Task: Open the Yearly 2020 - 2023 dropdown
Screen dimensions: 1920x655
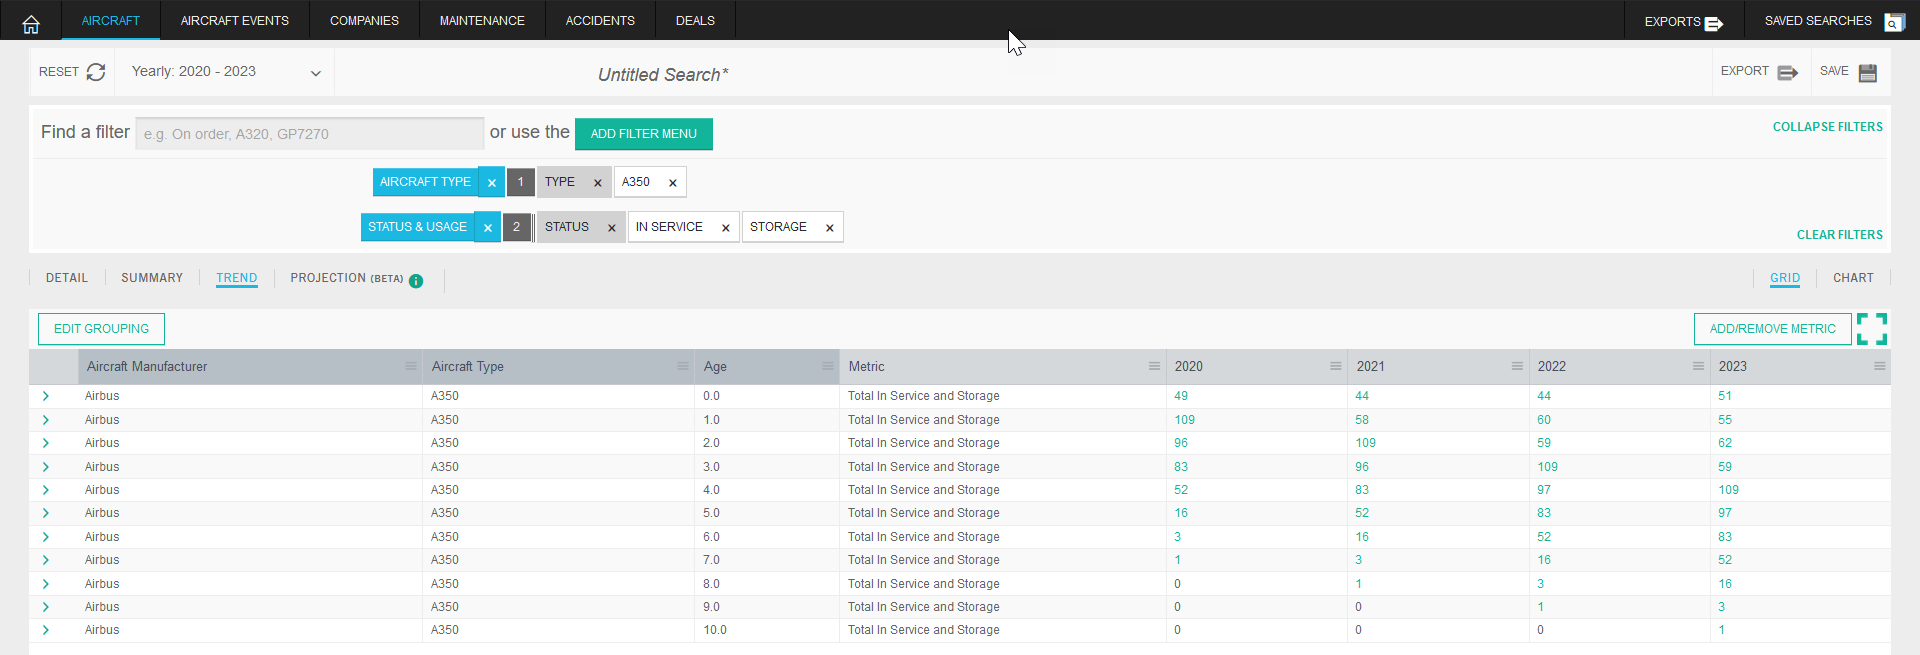Action: [x=225, y=72]
